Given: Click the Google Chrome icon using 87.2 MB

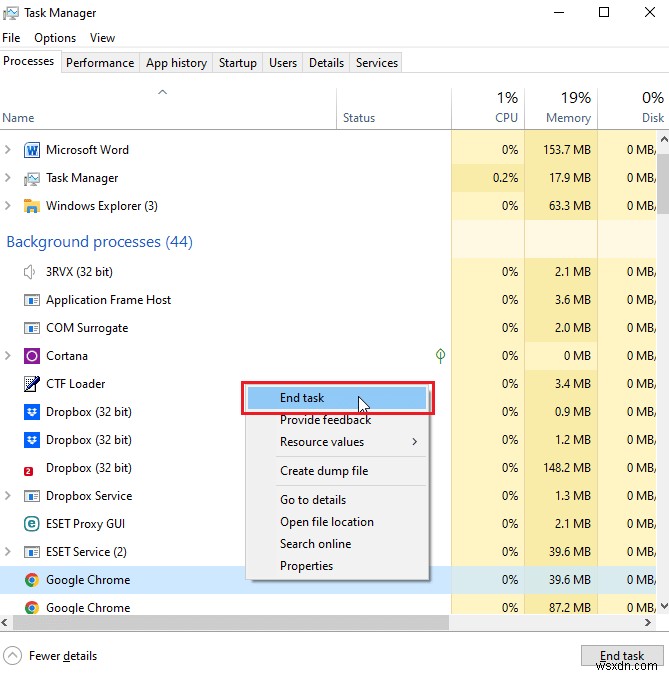Looking at the screenshot, I should coord(31,608).
